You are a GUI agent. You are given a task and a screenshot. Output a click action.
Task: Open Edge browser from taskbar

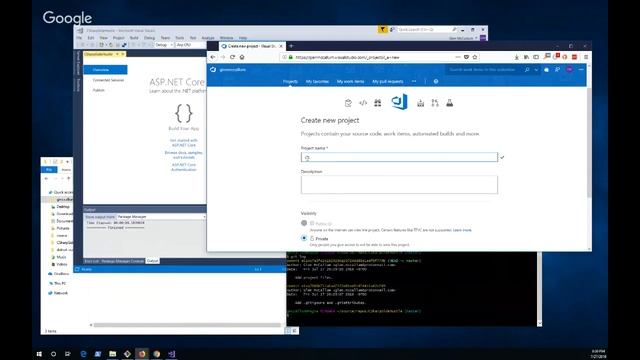tap(83, 354)
